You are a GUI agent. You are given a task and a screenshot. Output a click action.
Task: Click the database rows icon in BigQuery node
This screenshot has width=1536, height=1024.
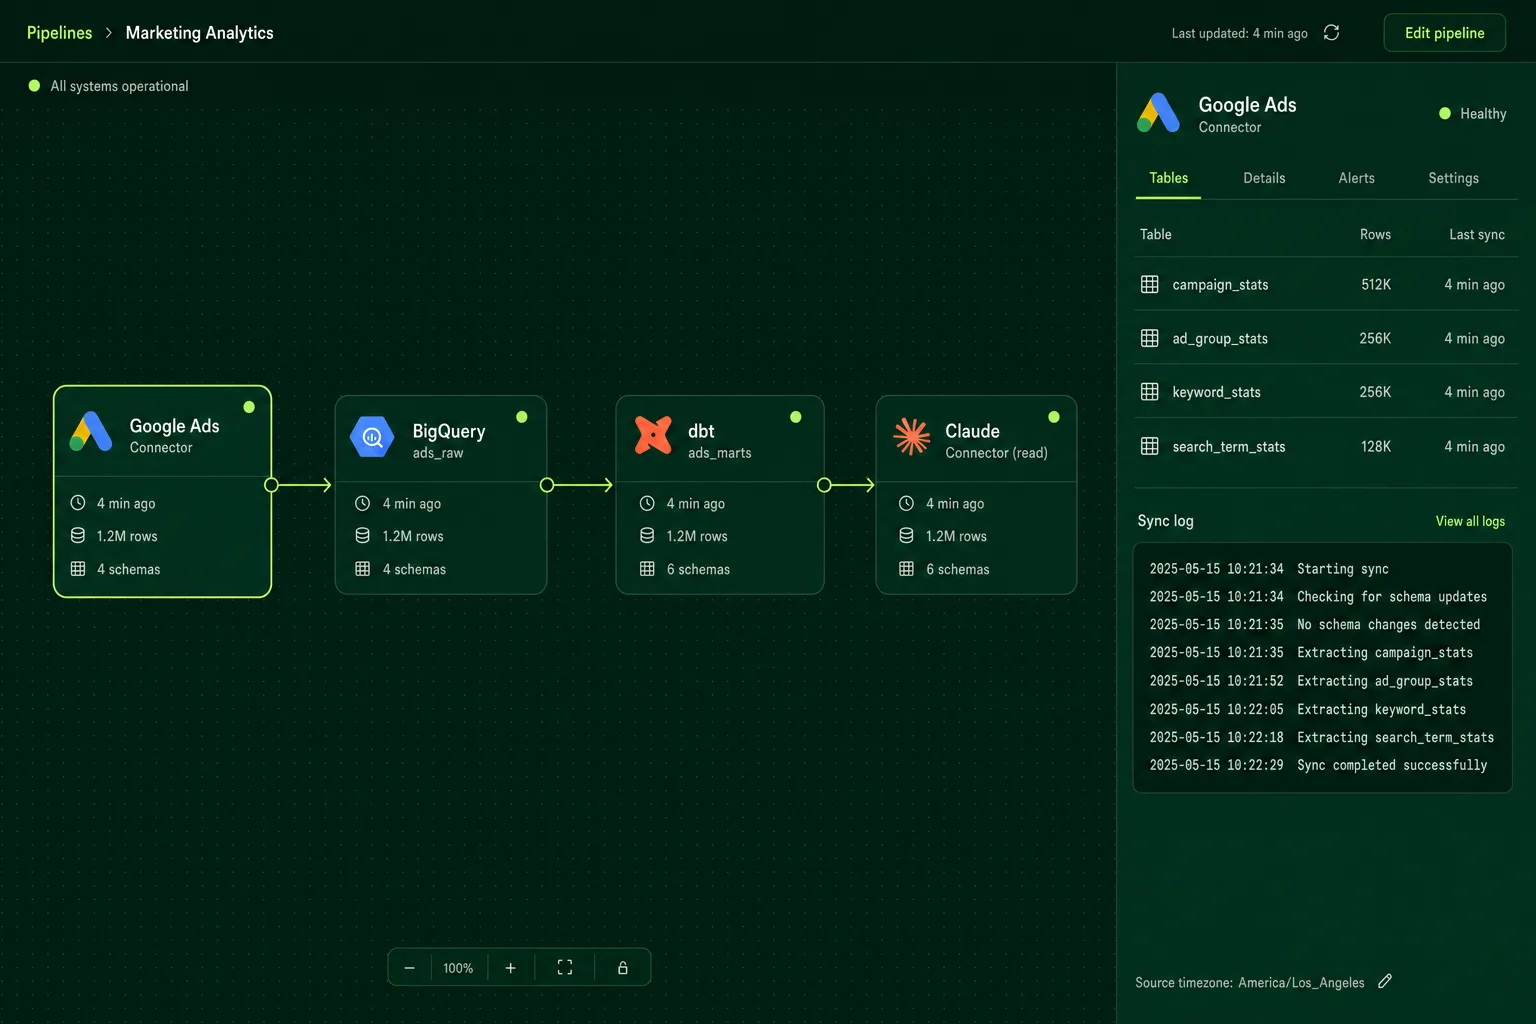click(363, 536)
